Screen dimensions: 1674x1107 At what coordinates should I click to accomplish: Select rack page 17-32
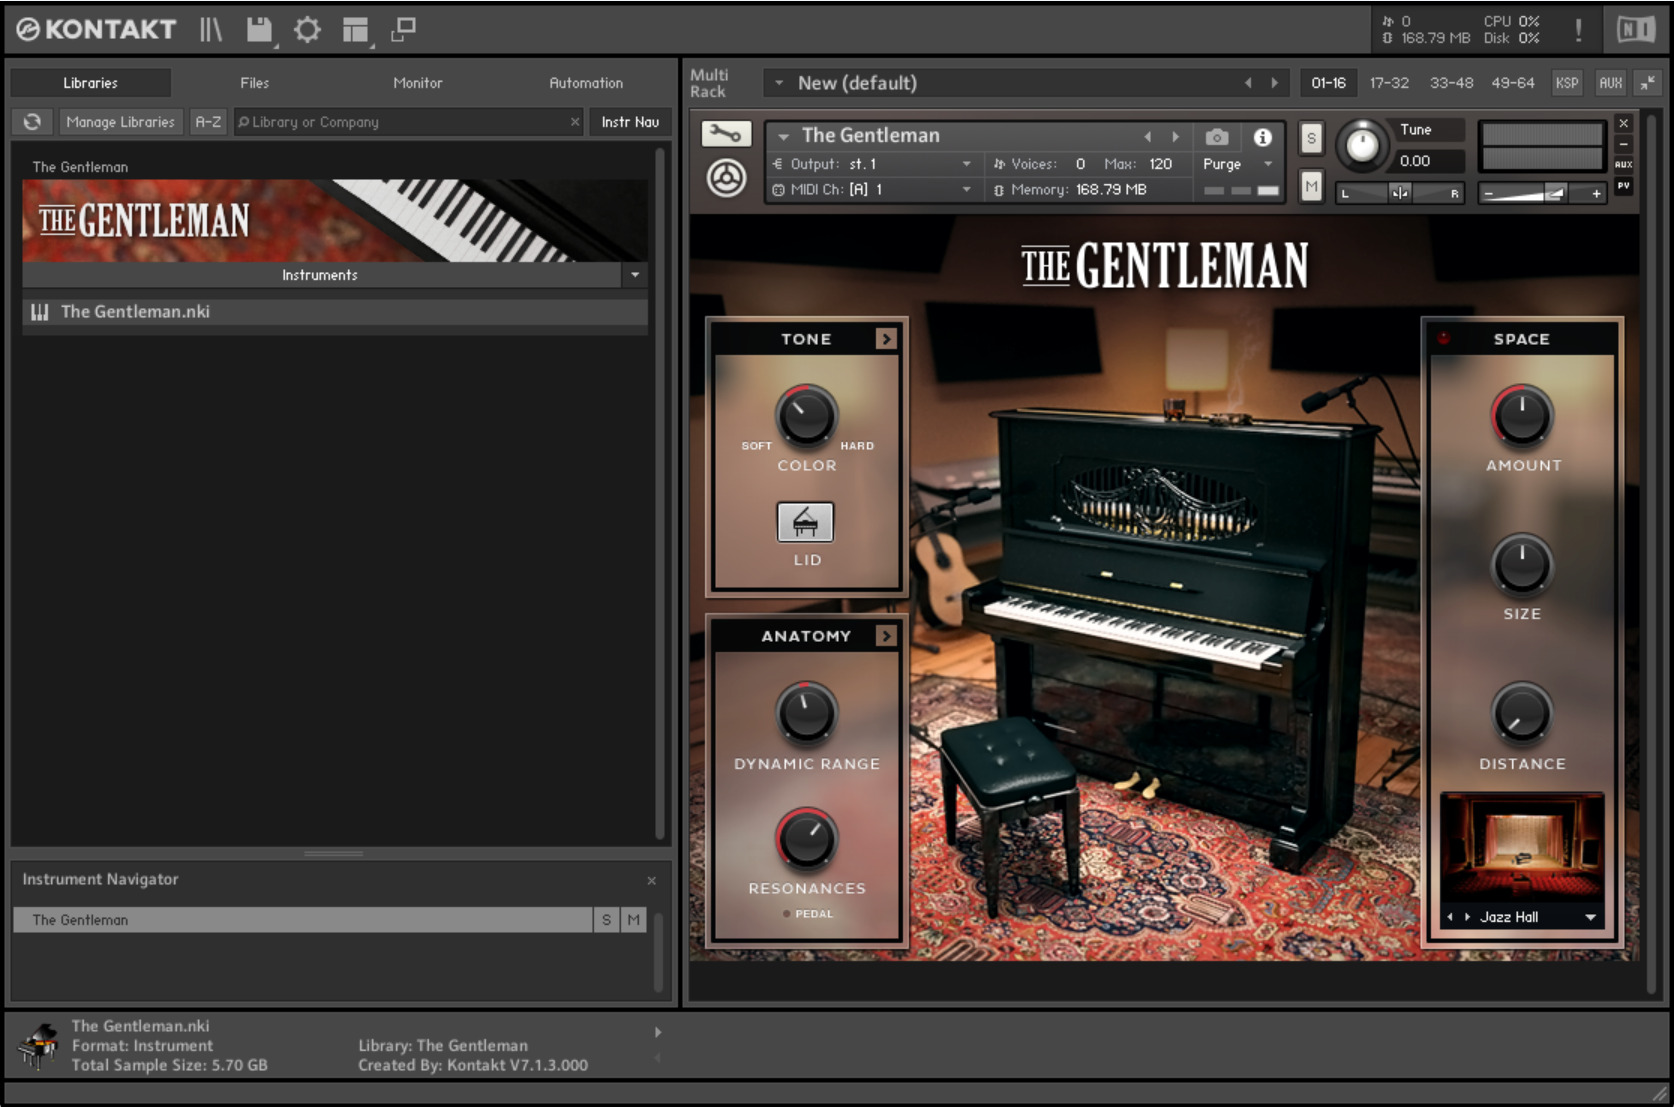1389,83
